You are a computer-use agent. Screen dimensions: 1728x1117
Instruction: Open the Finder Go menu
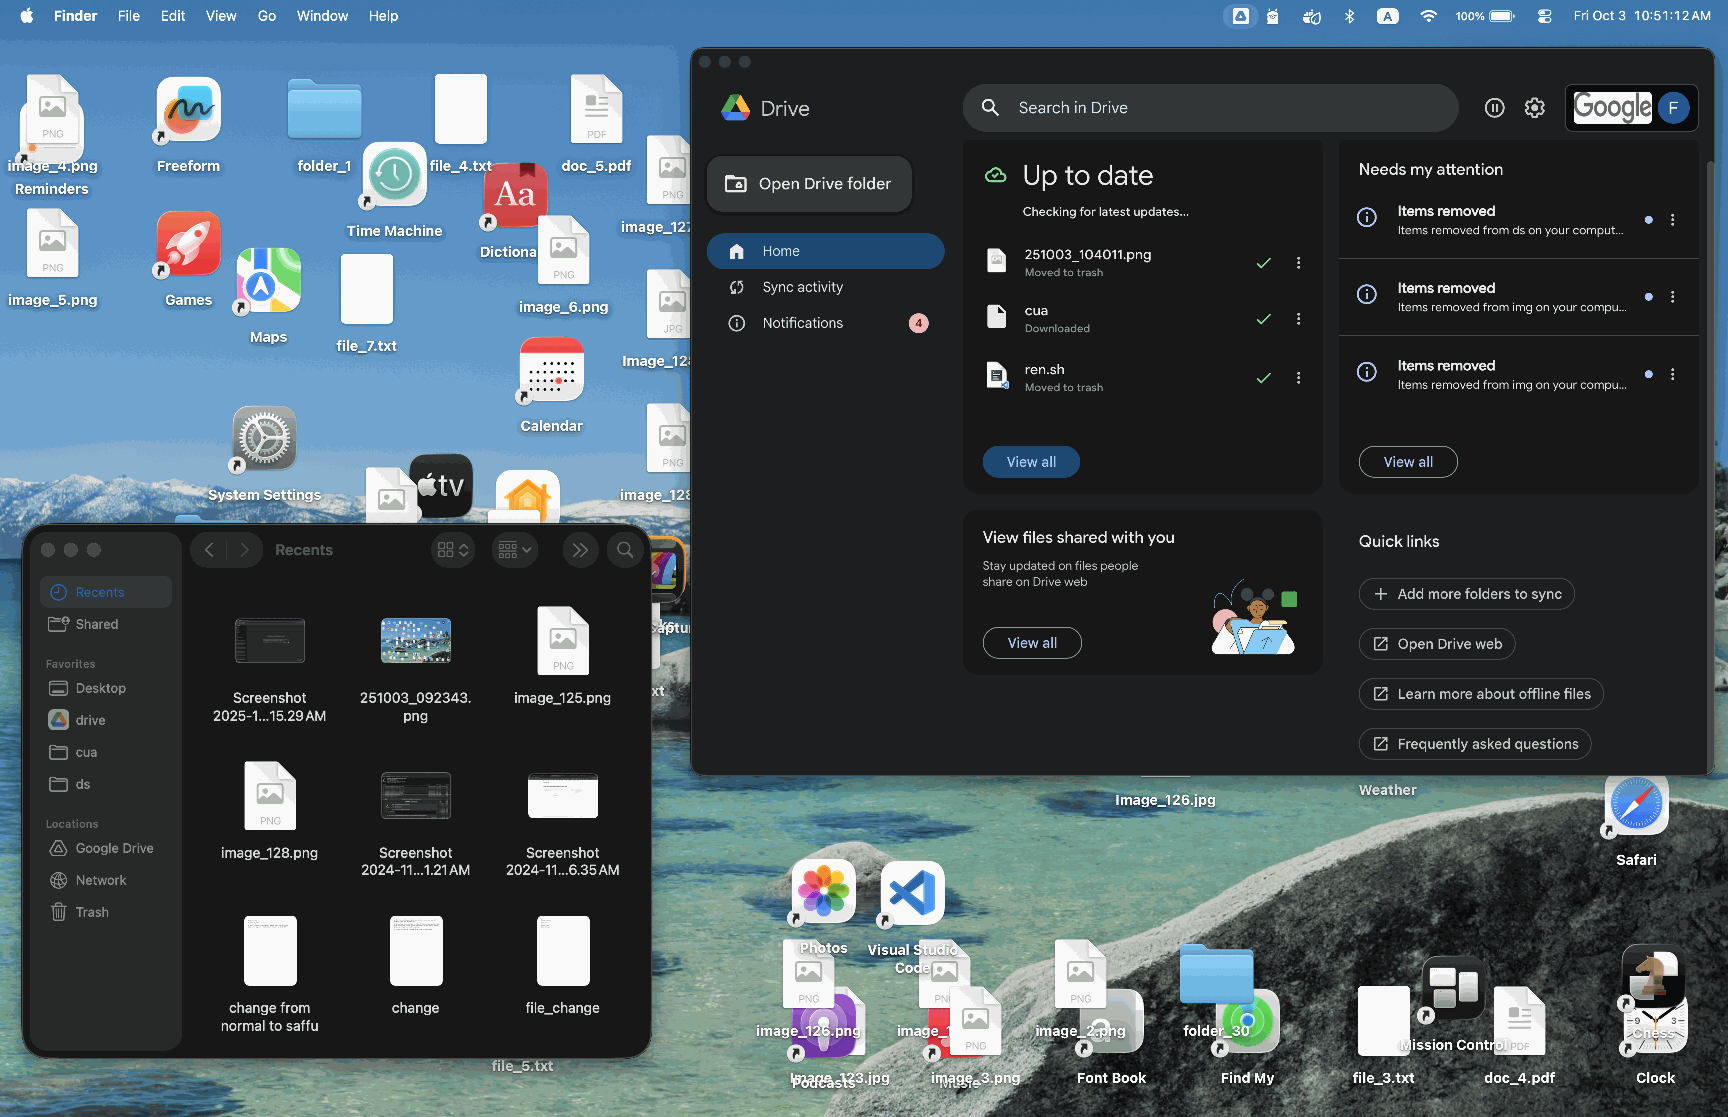click(266, 16)
